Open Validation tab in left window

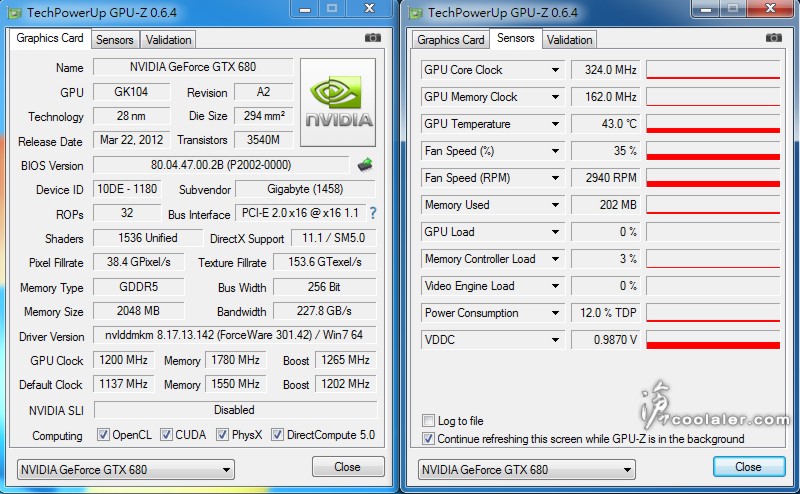168,40
